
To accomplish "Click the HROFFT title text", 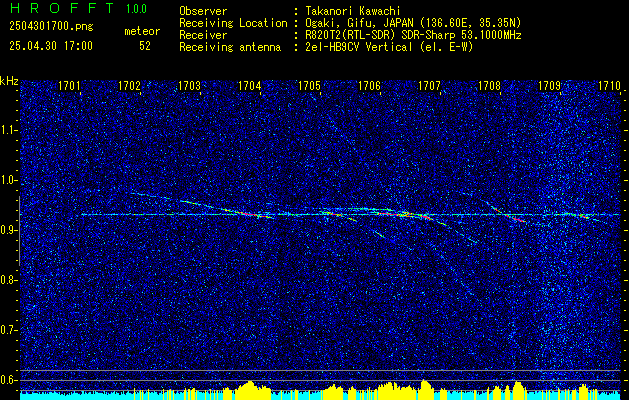I will [63, 8].
